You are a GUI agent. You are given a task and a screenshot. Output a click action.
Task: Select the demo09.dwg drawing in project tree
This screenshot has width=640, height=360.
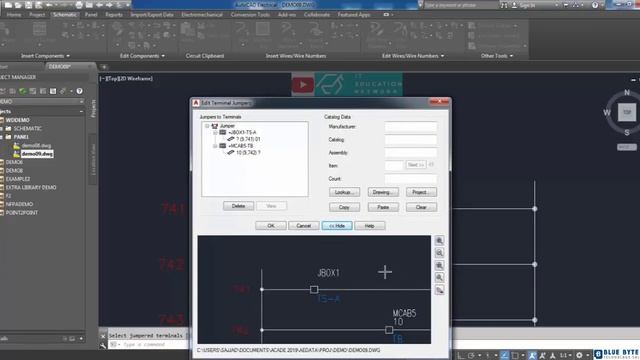coord(37,154)
